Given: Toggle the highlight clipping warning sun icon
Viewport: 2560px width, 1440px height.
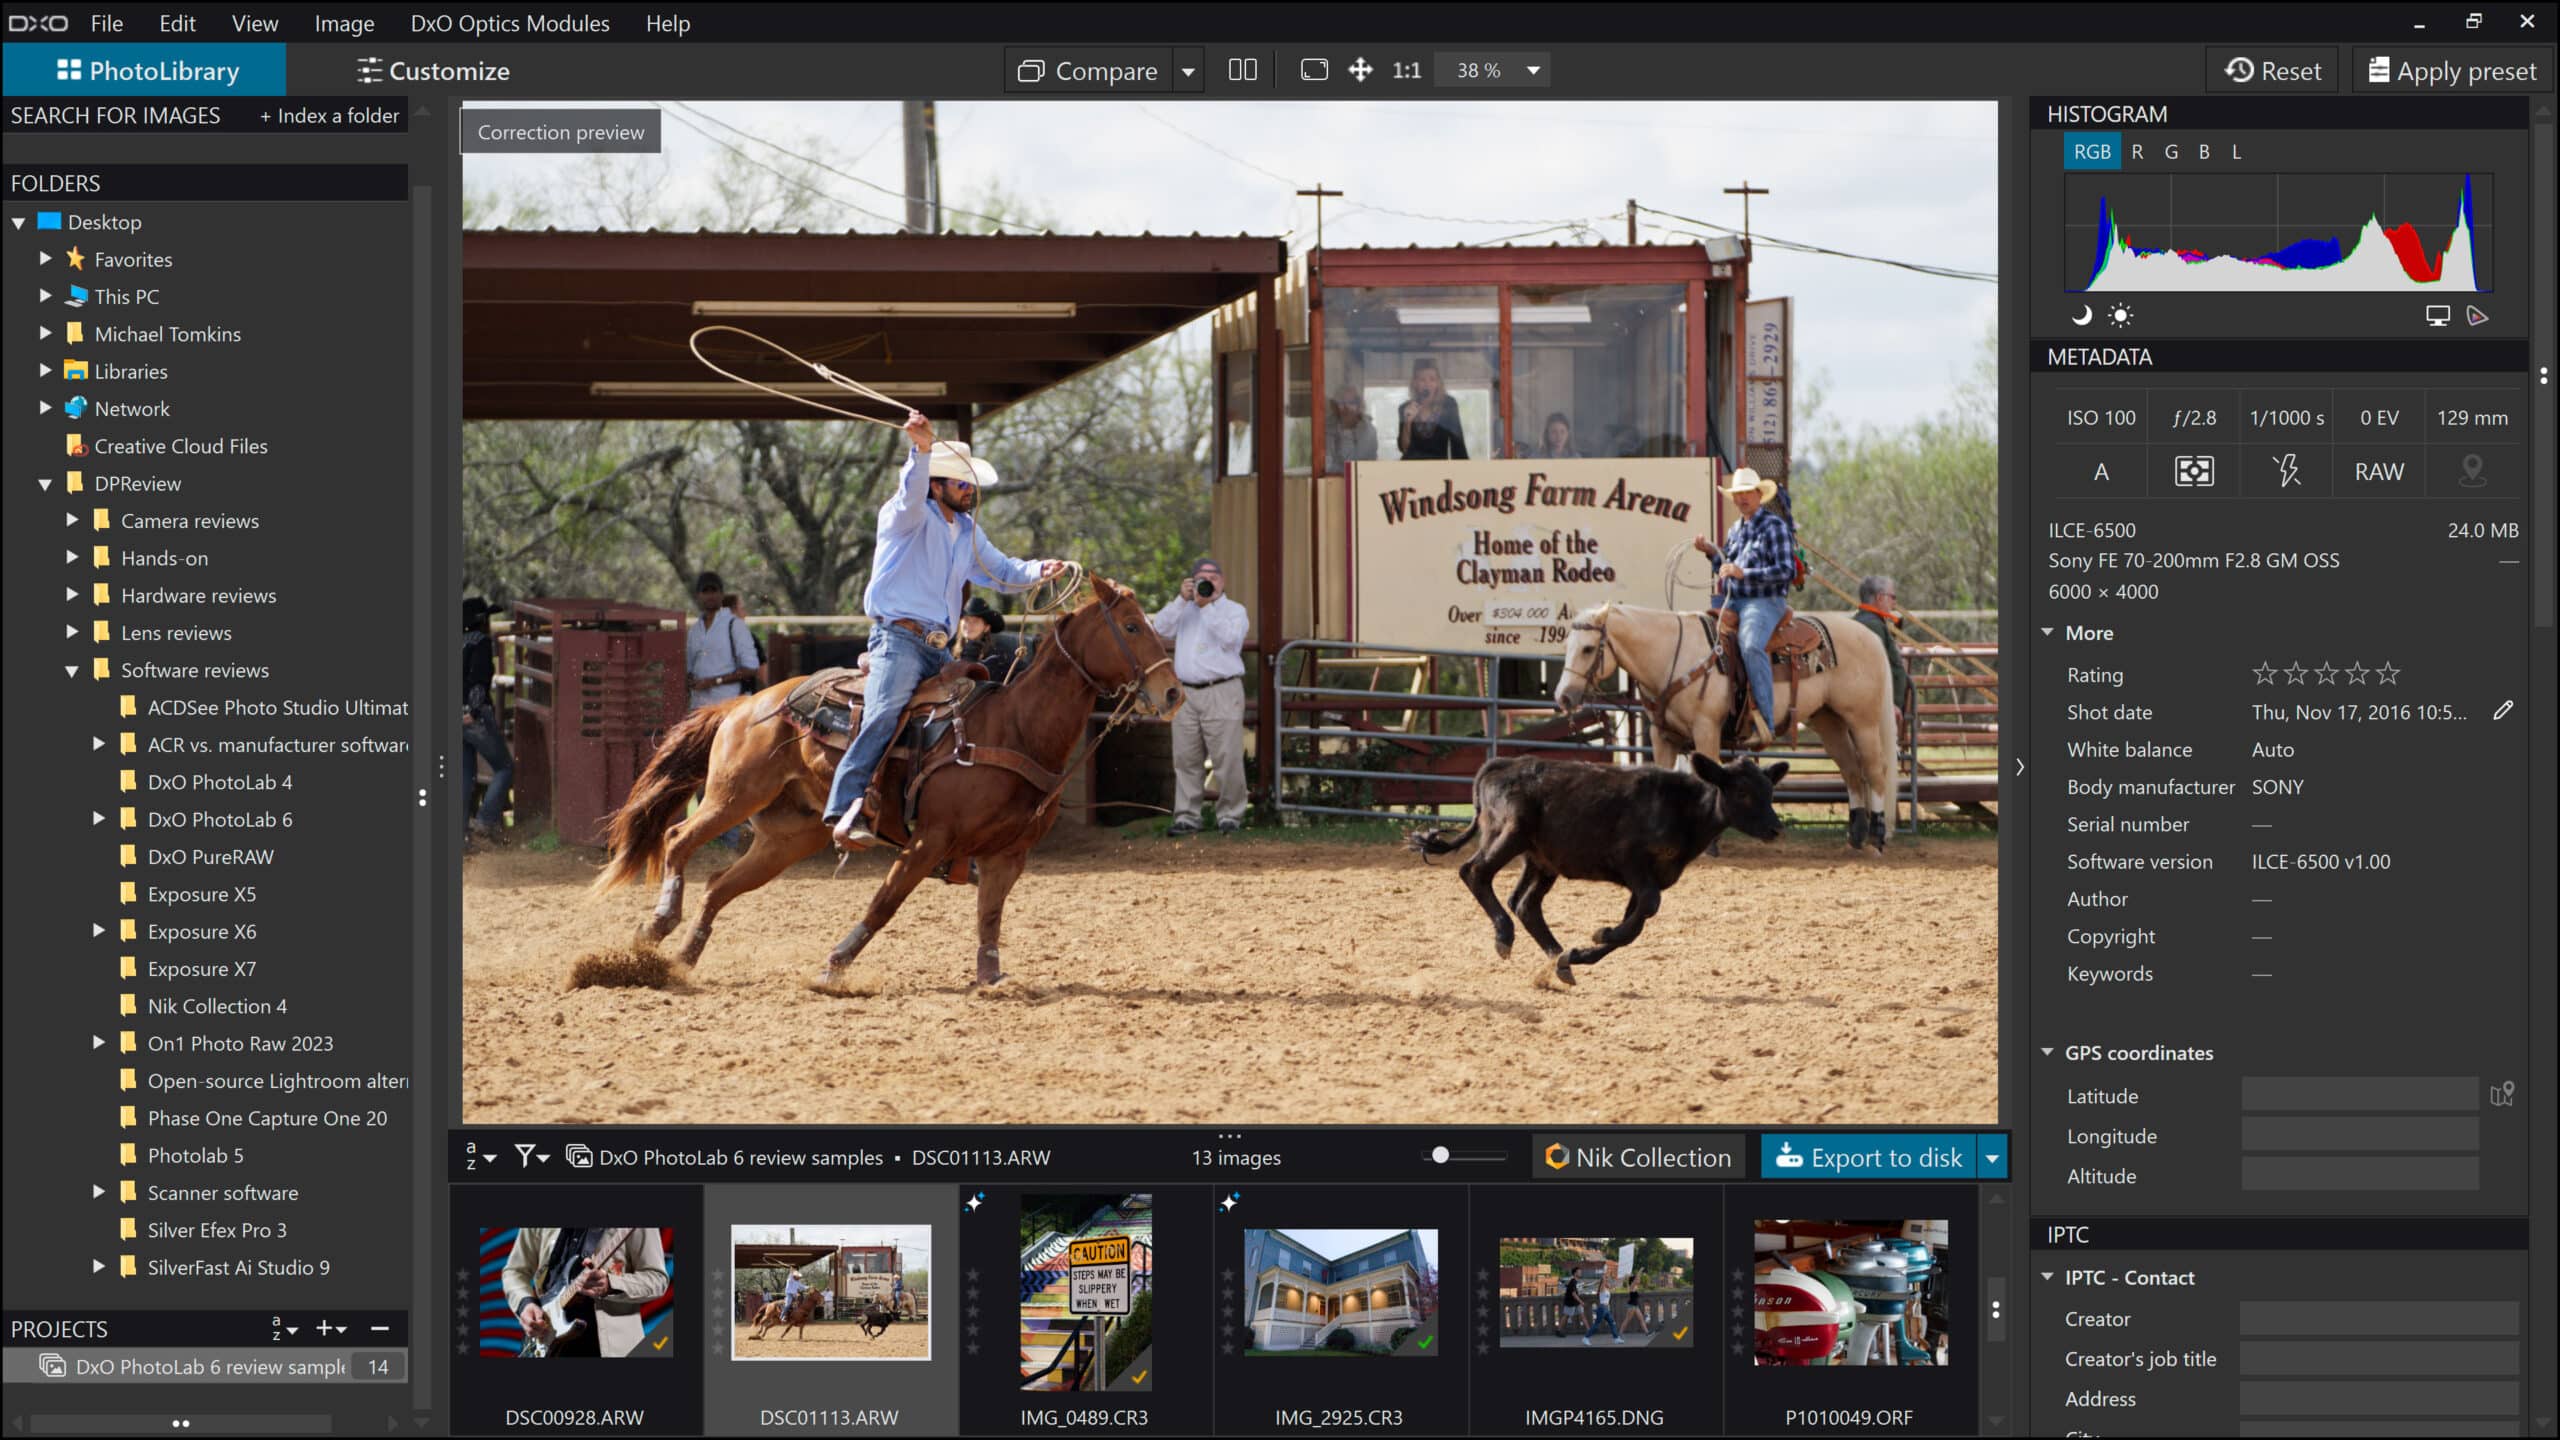Looking at the screenshot, I should click(x=2121, y=314).
